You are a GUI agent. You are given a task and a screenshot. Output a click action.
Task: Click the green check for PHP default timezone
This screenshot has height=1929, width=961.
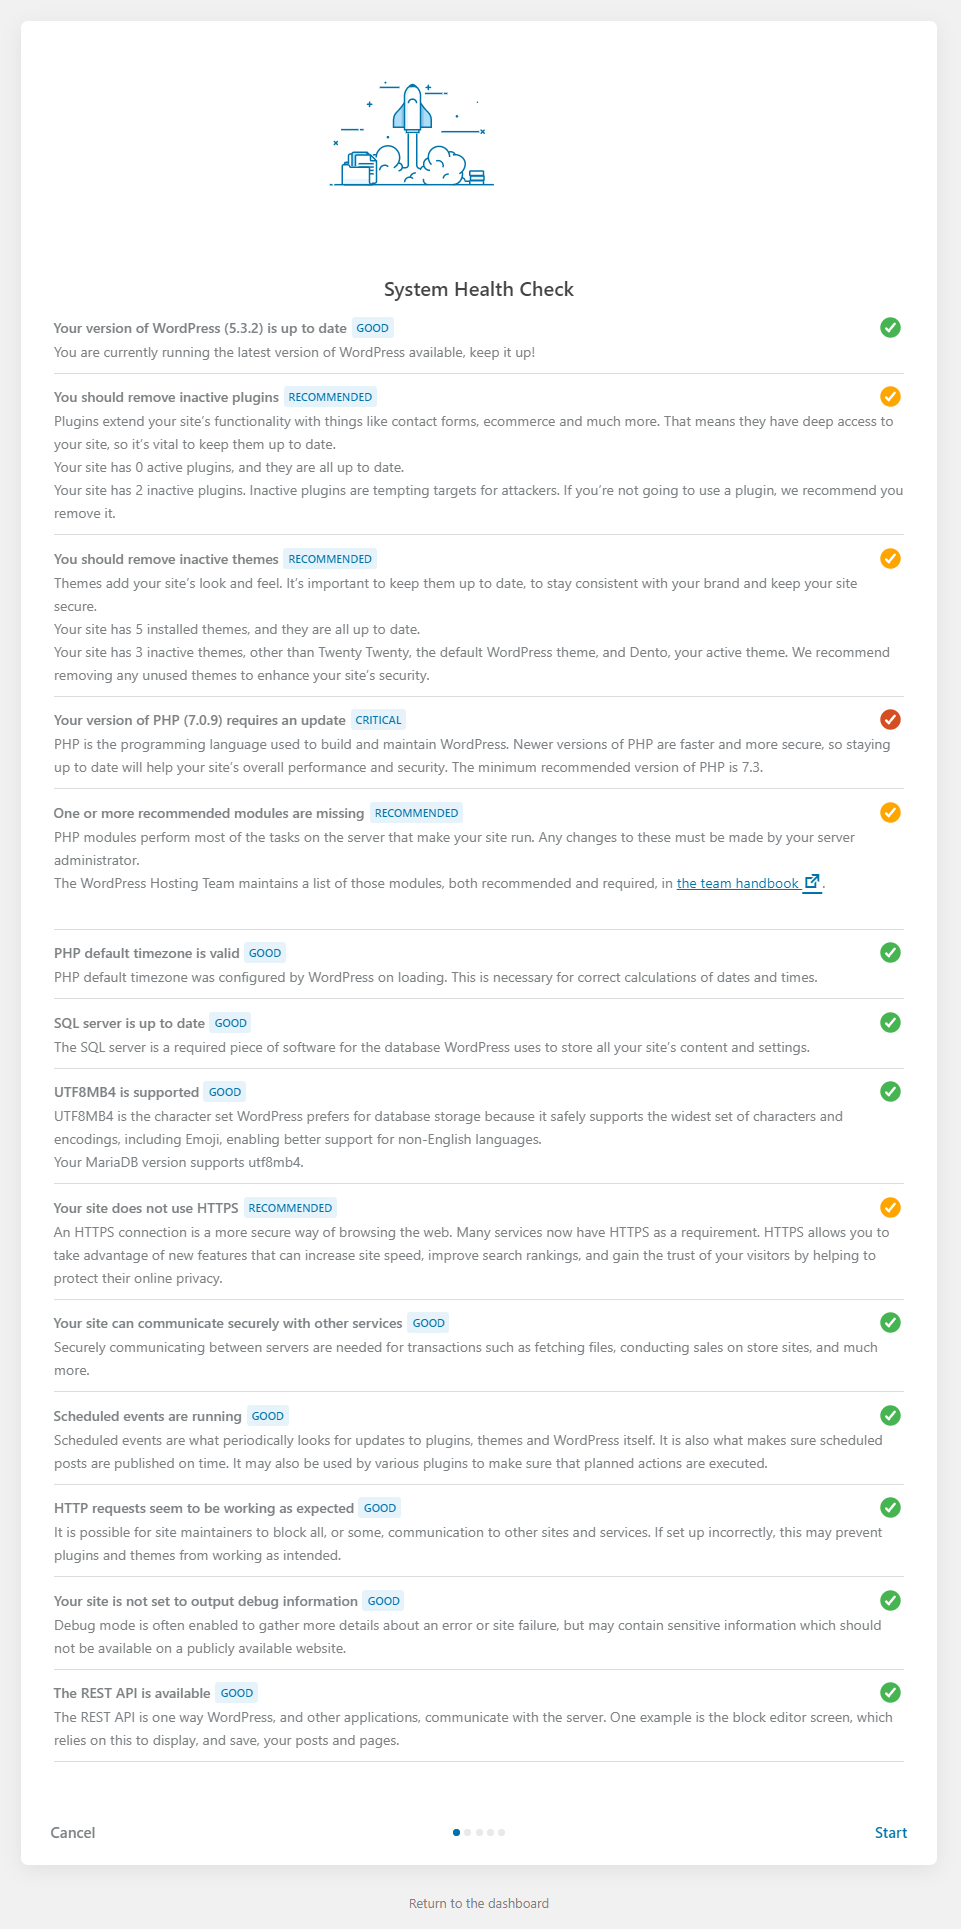click(x=890, y=952)
